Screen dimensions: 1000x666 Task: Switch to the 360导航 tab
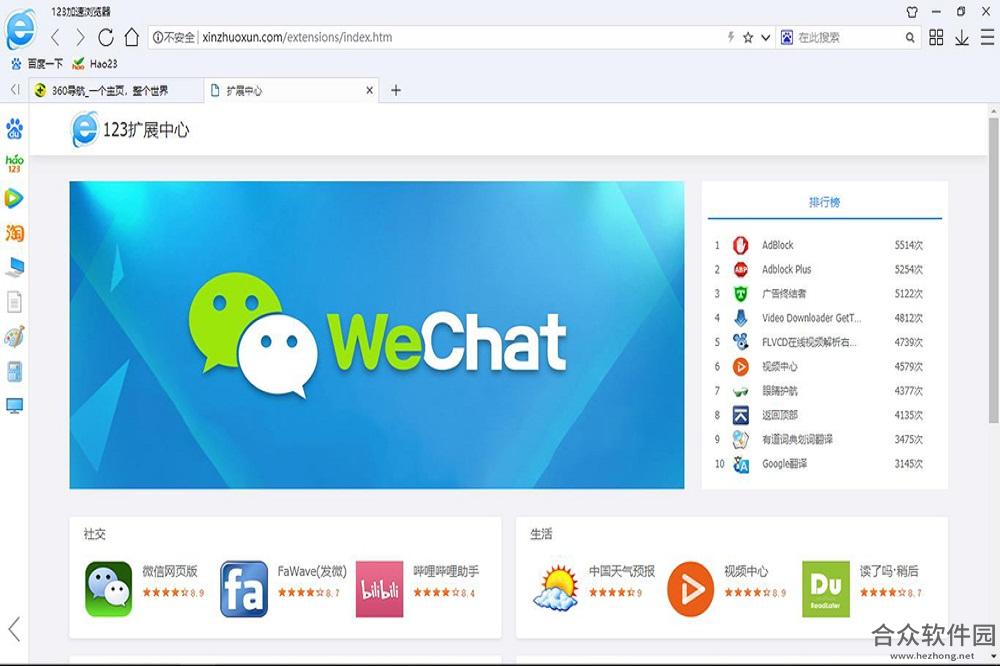(115, 90)
